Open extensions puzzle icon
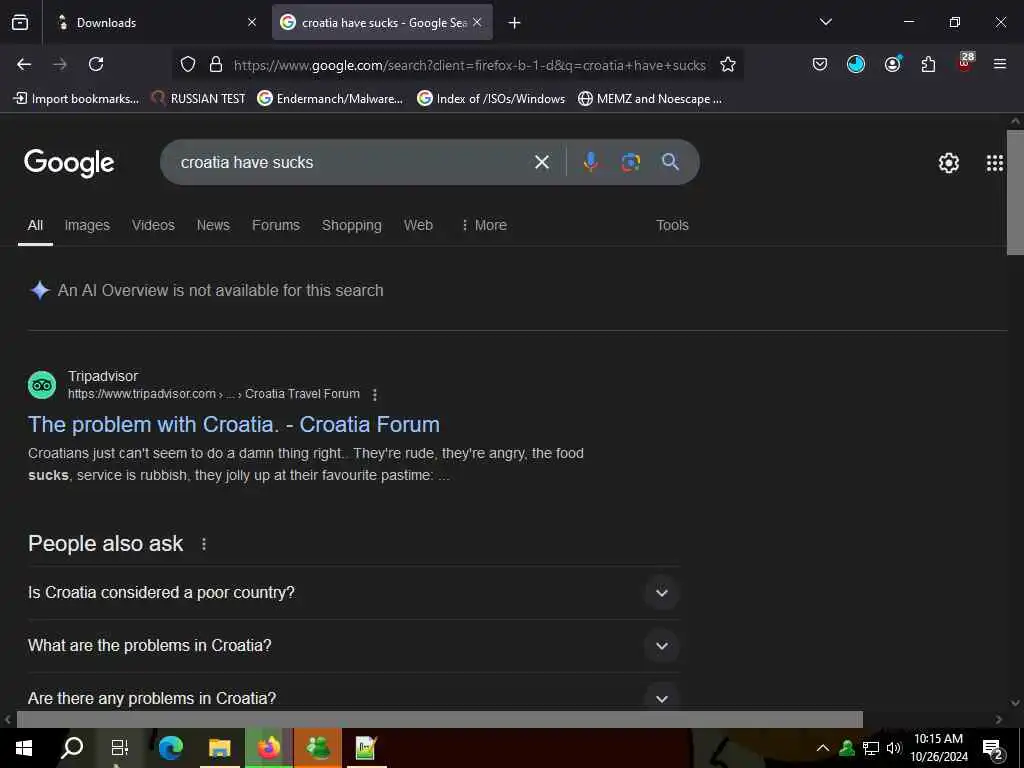This screenshot has width=1024, height=768. tap(928, 64)
